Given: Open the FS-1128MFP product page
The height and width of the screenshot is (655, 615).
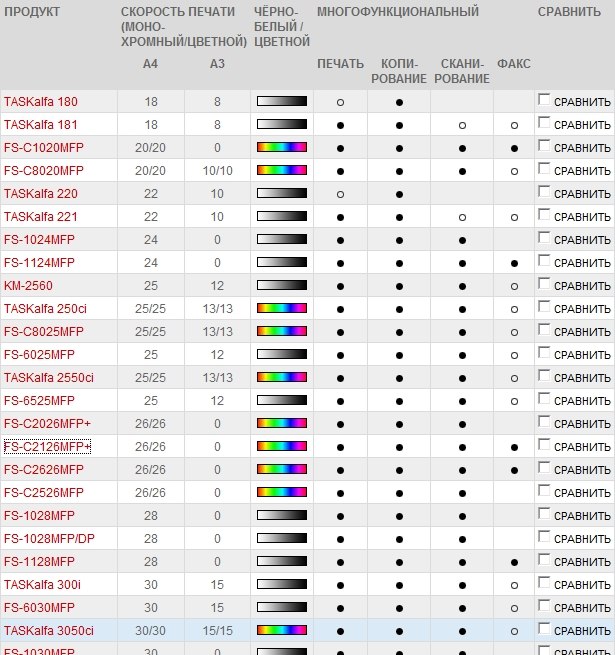Looking at the screenshot, I should [x=39, y=561].
